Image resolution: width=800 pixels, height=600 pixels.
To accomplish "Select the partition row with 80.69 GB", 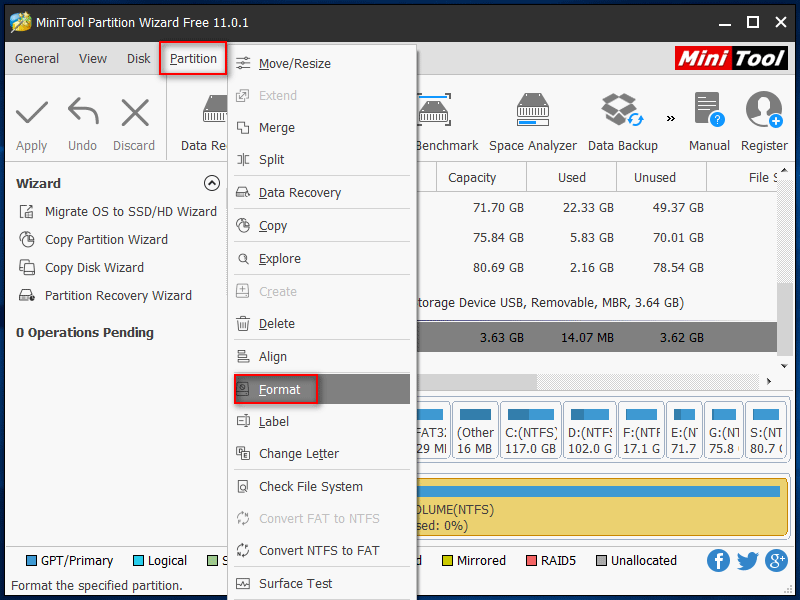I will pos(597,268).
